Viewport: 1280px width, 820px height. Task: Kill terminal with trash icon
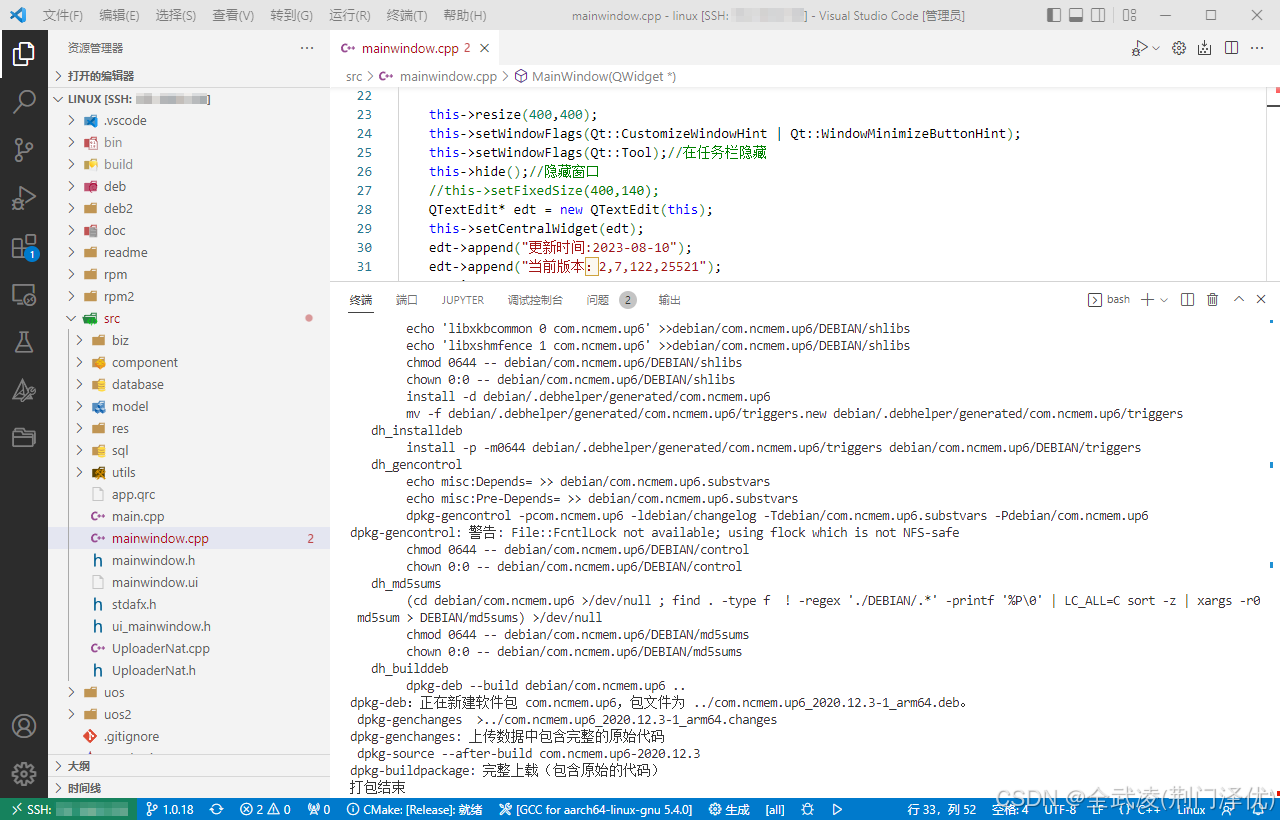click(1212, 300)
